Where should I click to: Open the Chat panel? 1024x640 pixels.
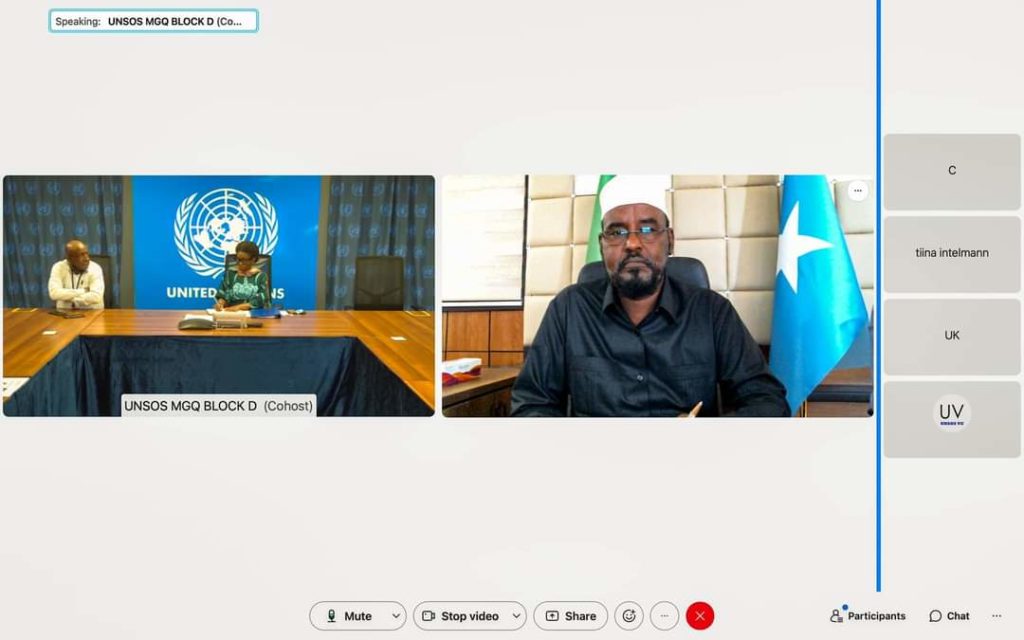(x=948, y=616)
